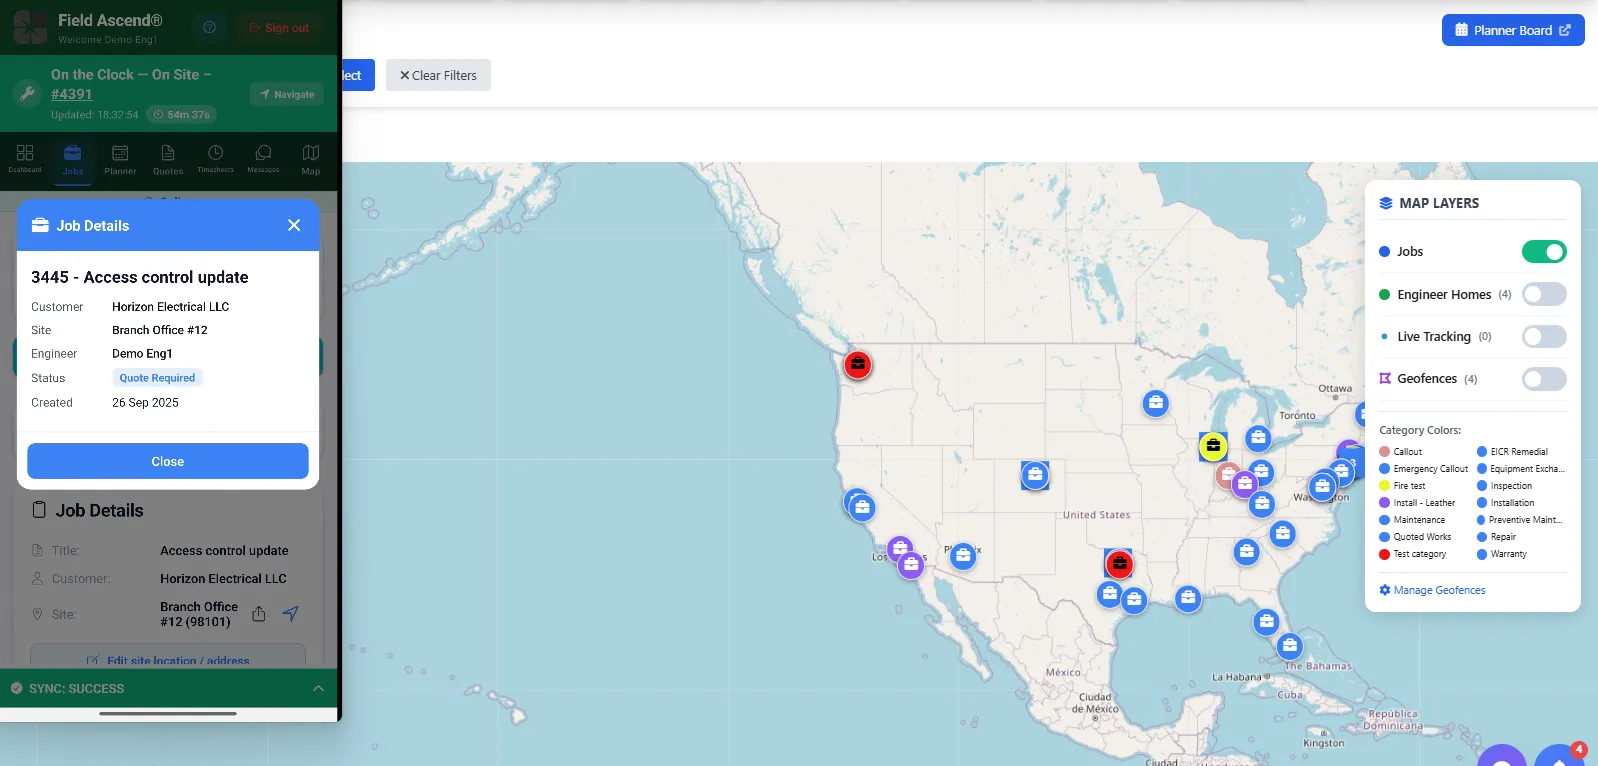
Task: Click the Field Ascend logo
Action: tap(30, 28)
